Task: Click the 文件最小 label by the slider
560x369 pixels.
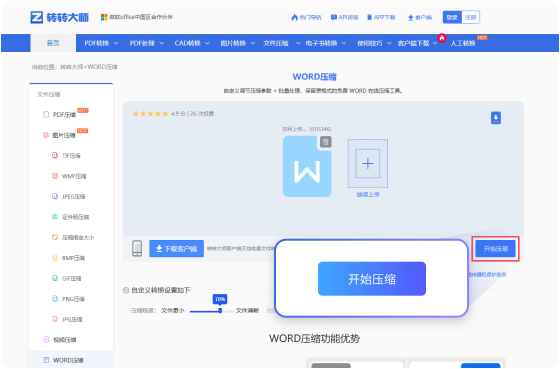Action: point(173,310)
